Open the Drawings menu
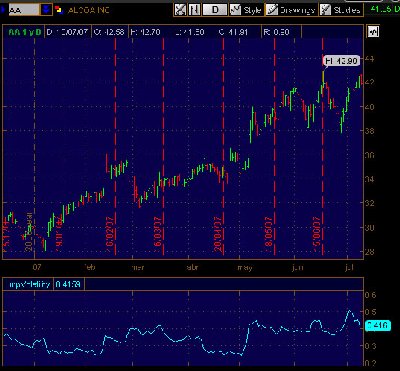The width and height of the screenshot is (400, 371). pyautogui.click(x=297, y=10)
